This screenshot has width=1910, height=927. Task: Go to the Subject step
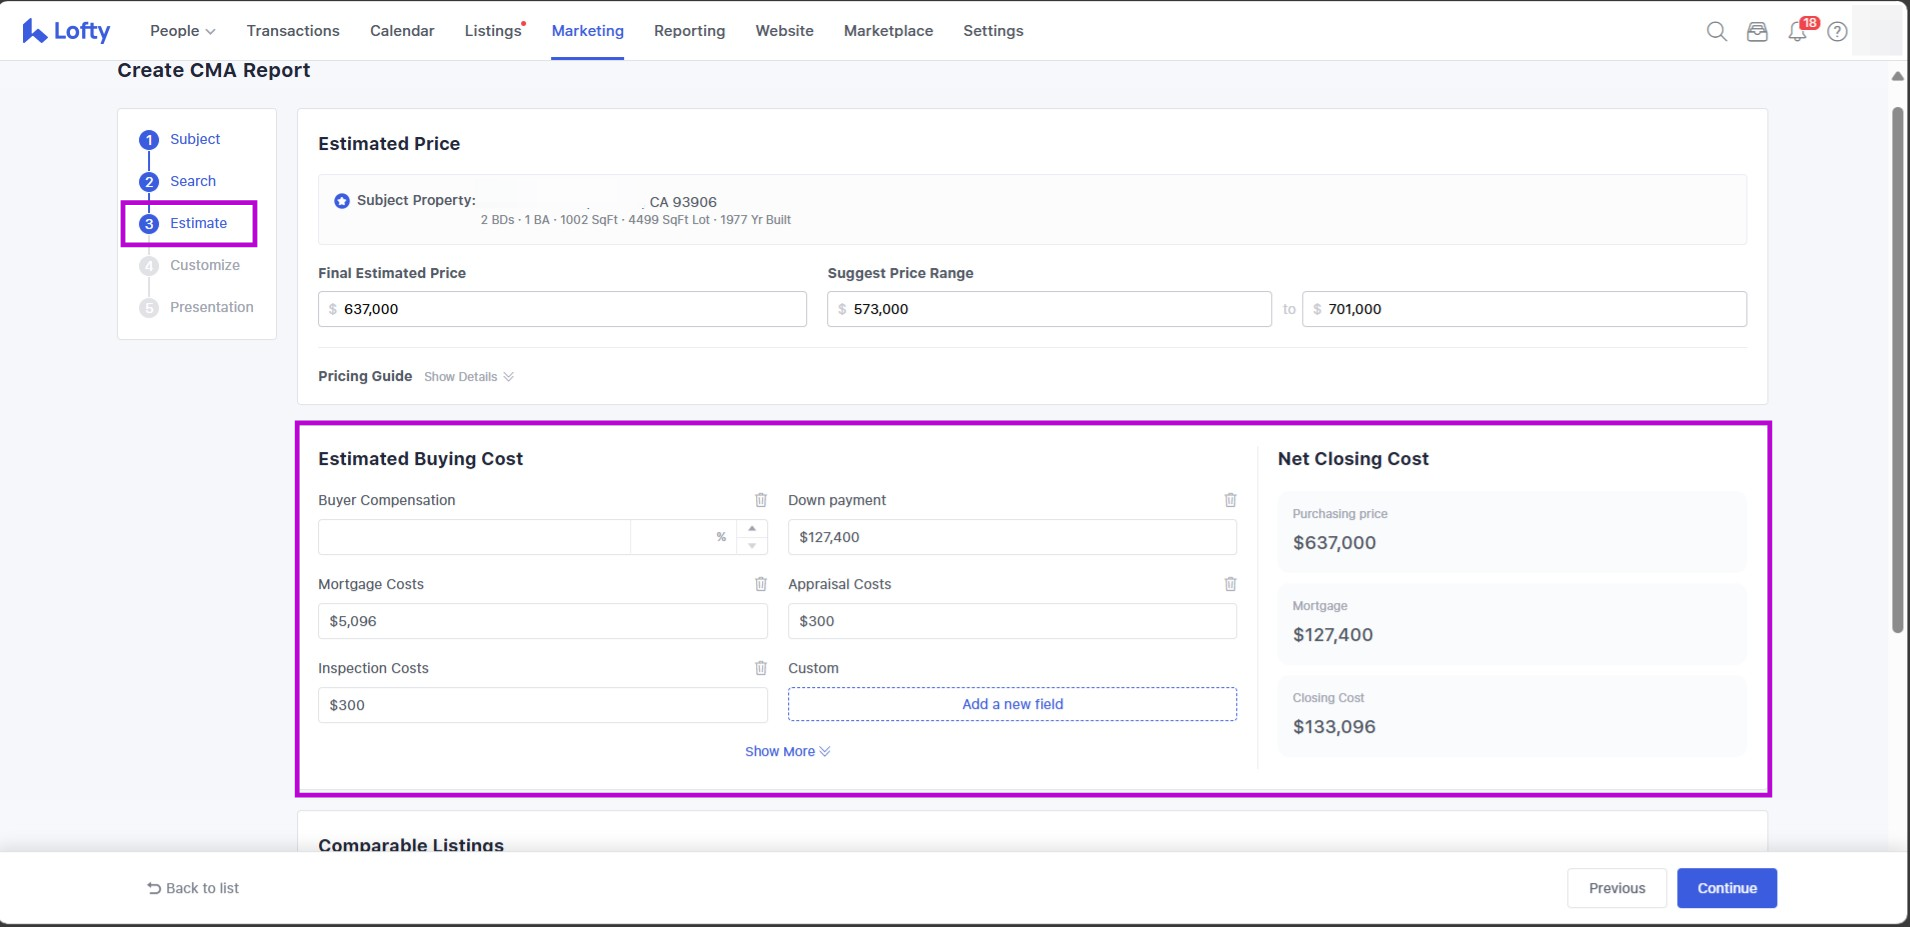click(194, 139)
